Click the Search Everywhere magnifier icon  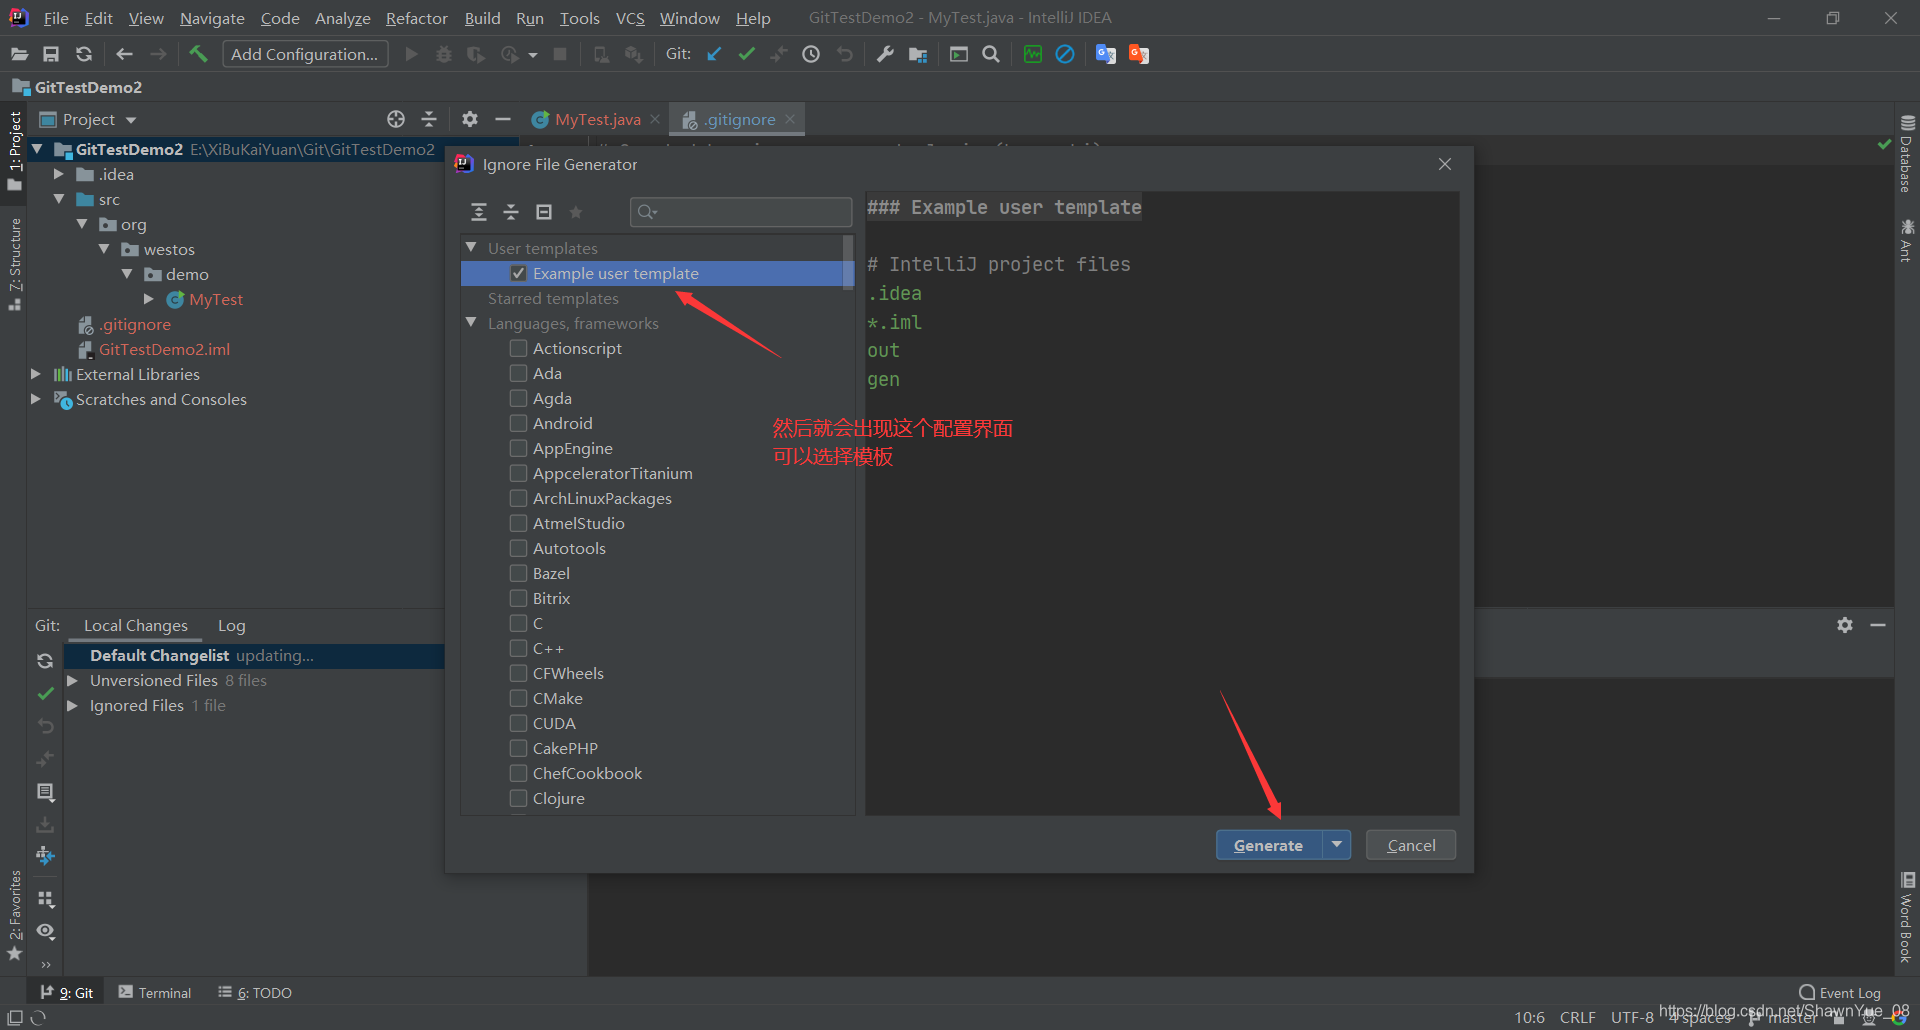click(x=991, y=54)
